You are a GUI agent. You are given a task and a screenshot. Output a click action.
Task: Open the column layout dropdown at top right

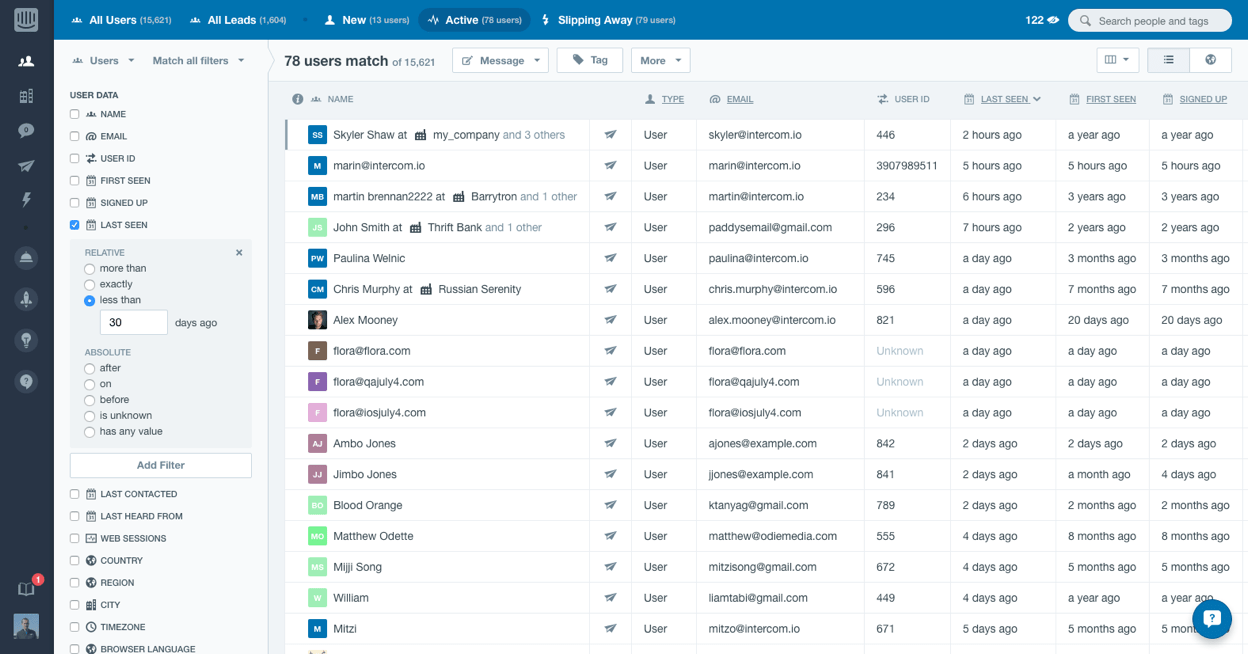(1117, 59)
